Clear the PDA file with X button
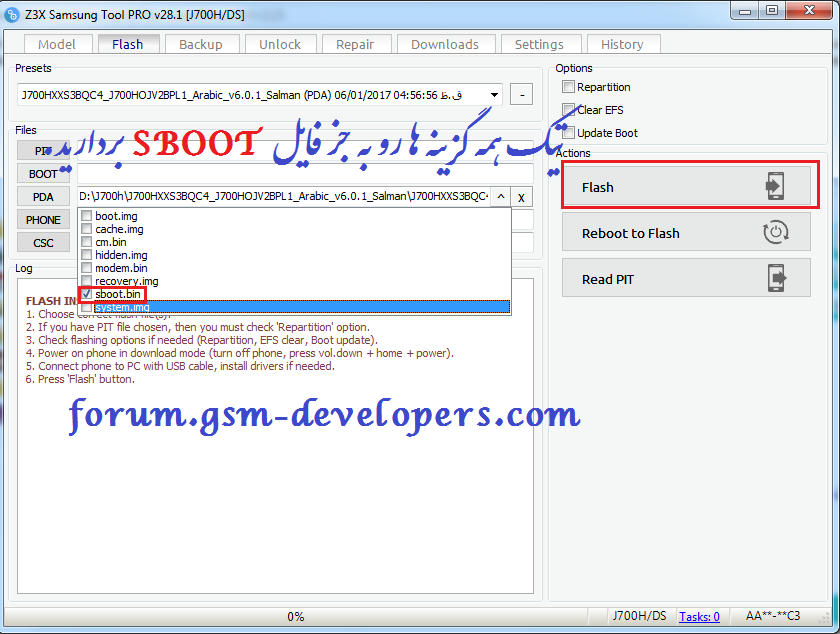840x634 pixels. click(521, 197)
